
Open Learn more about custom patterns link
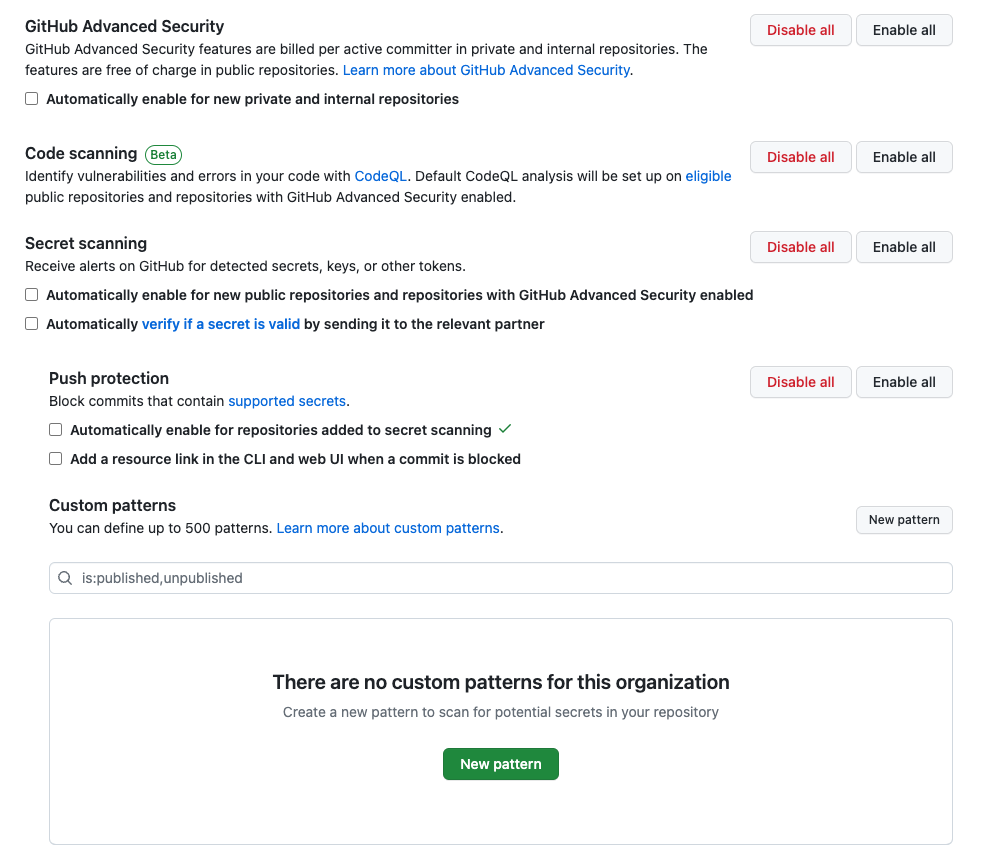(x=388, y=528)
